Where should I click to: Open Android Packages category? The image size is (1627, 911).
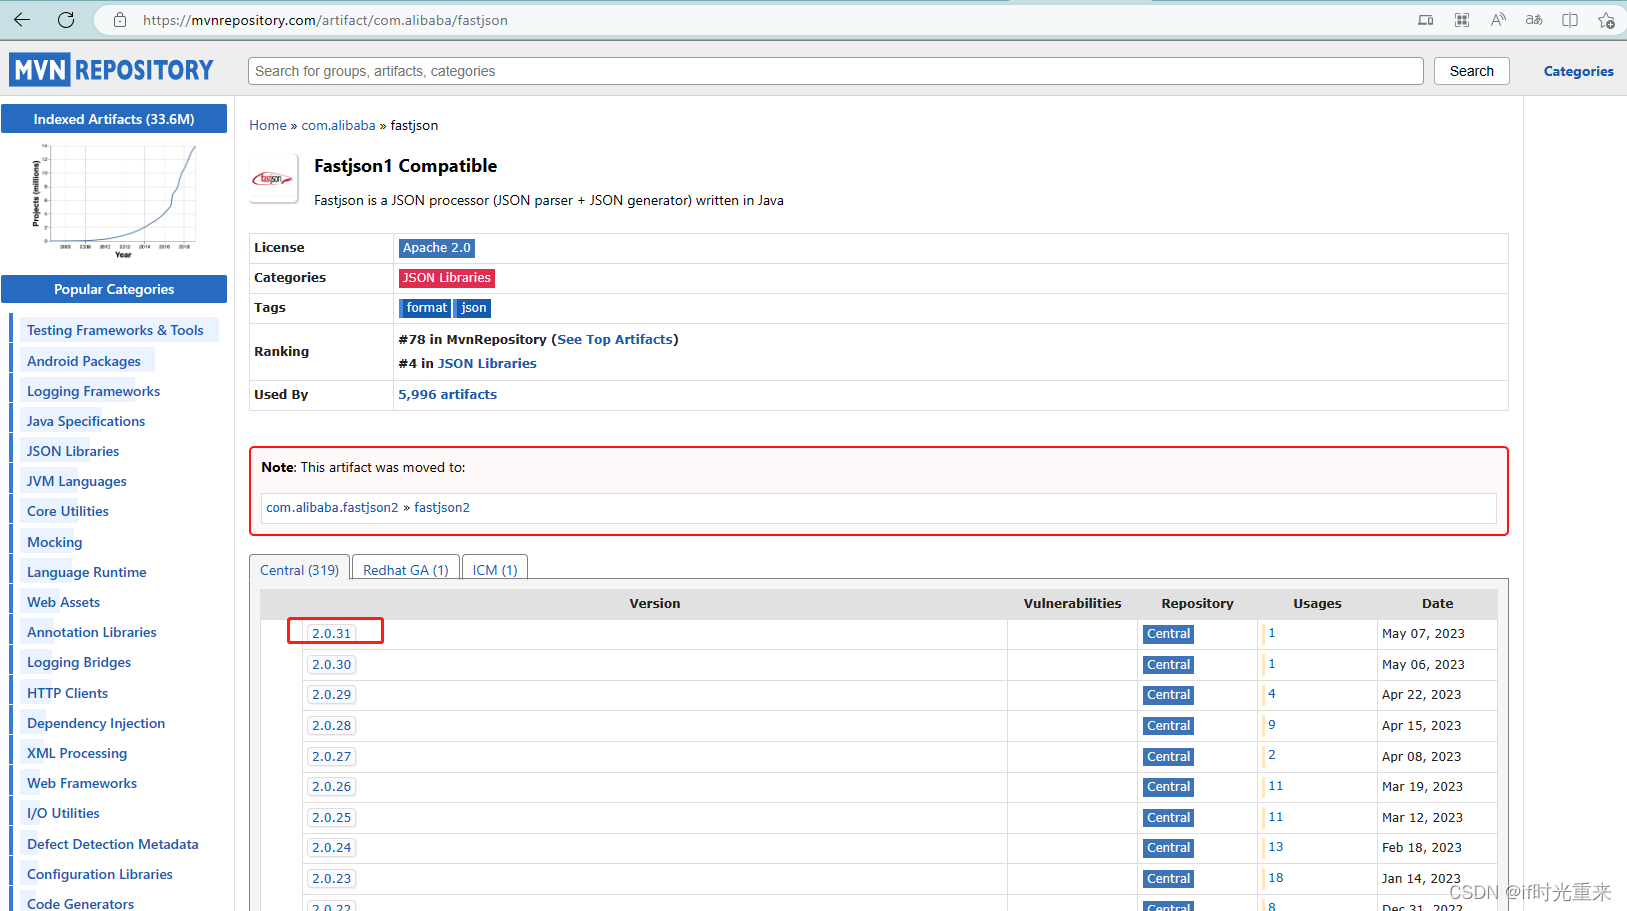click(x=84, y=361)
